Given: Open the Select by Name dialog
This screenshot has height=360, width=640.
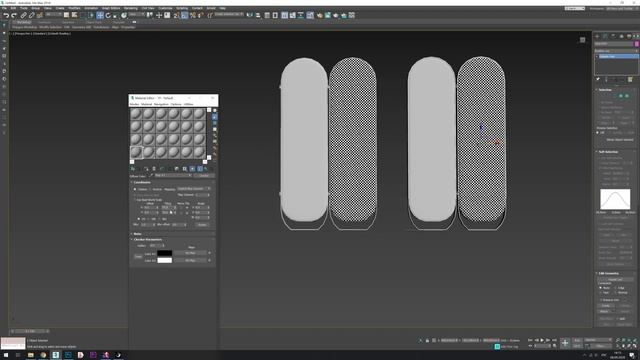Looking at the screenshot, I should coord(74,15).
